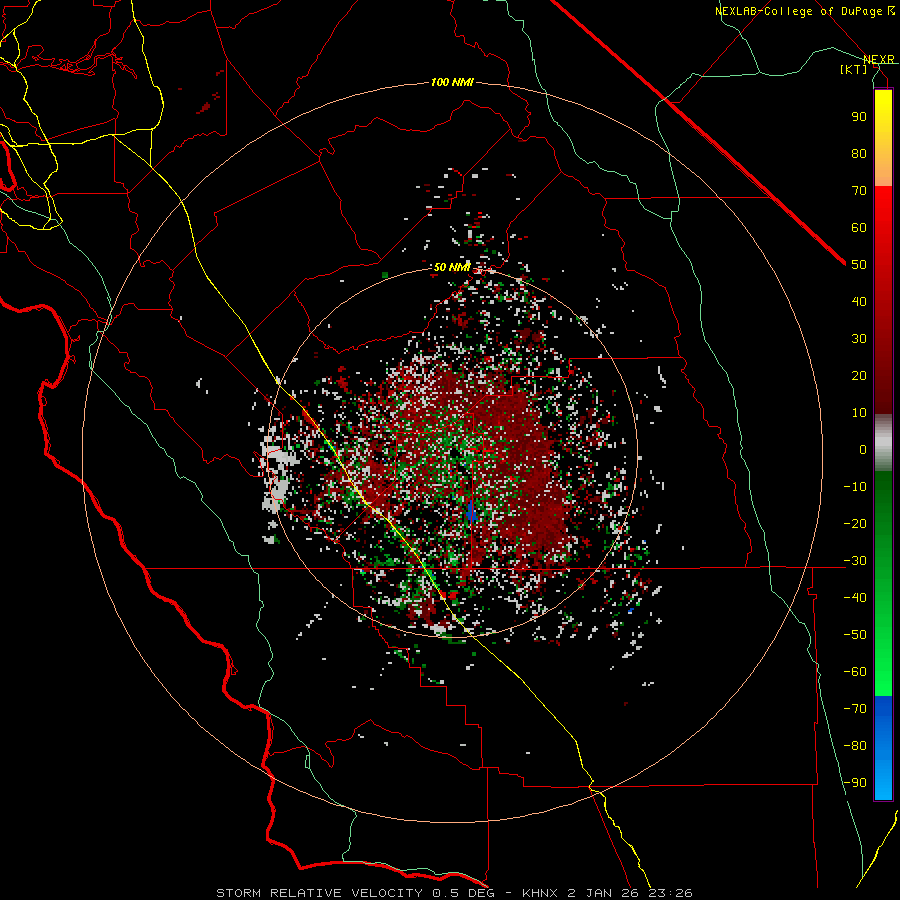Image resolution: width=900 pixels, height=900 pixels.
Task: Select the positive 30 value on velocity scale
Action: click(x=859, y=339)
